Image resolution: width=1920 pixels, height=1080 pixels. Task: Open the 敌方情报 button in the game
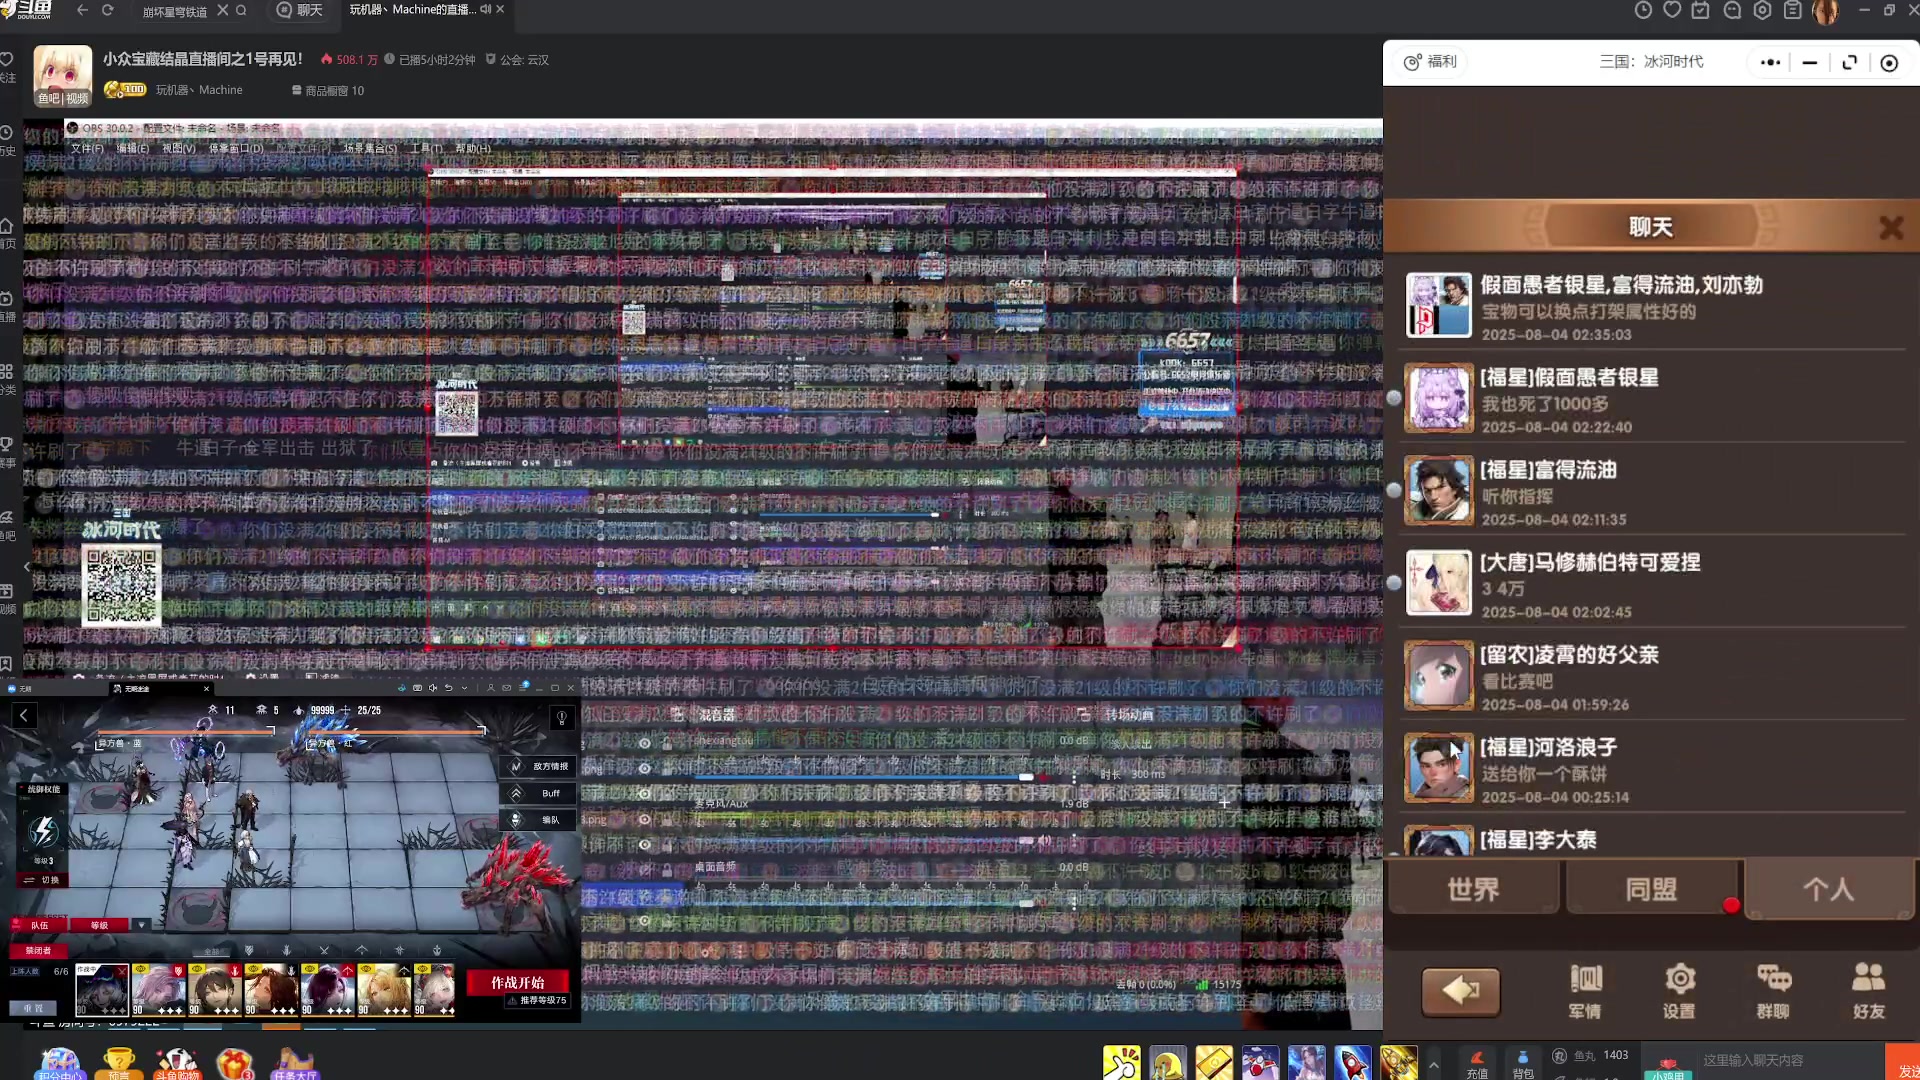click(x=539, y=767)
